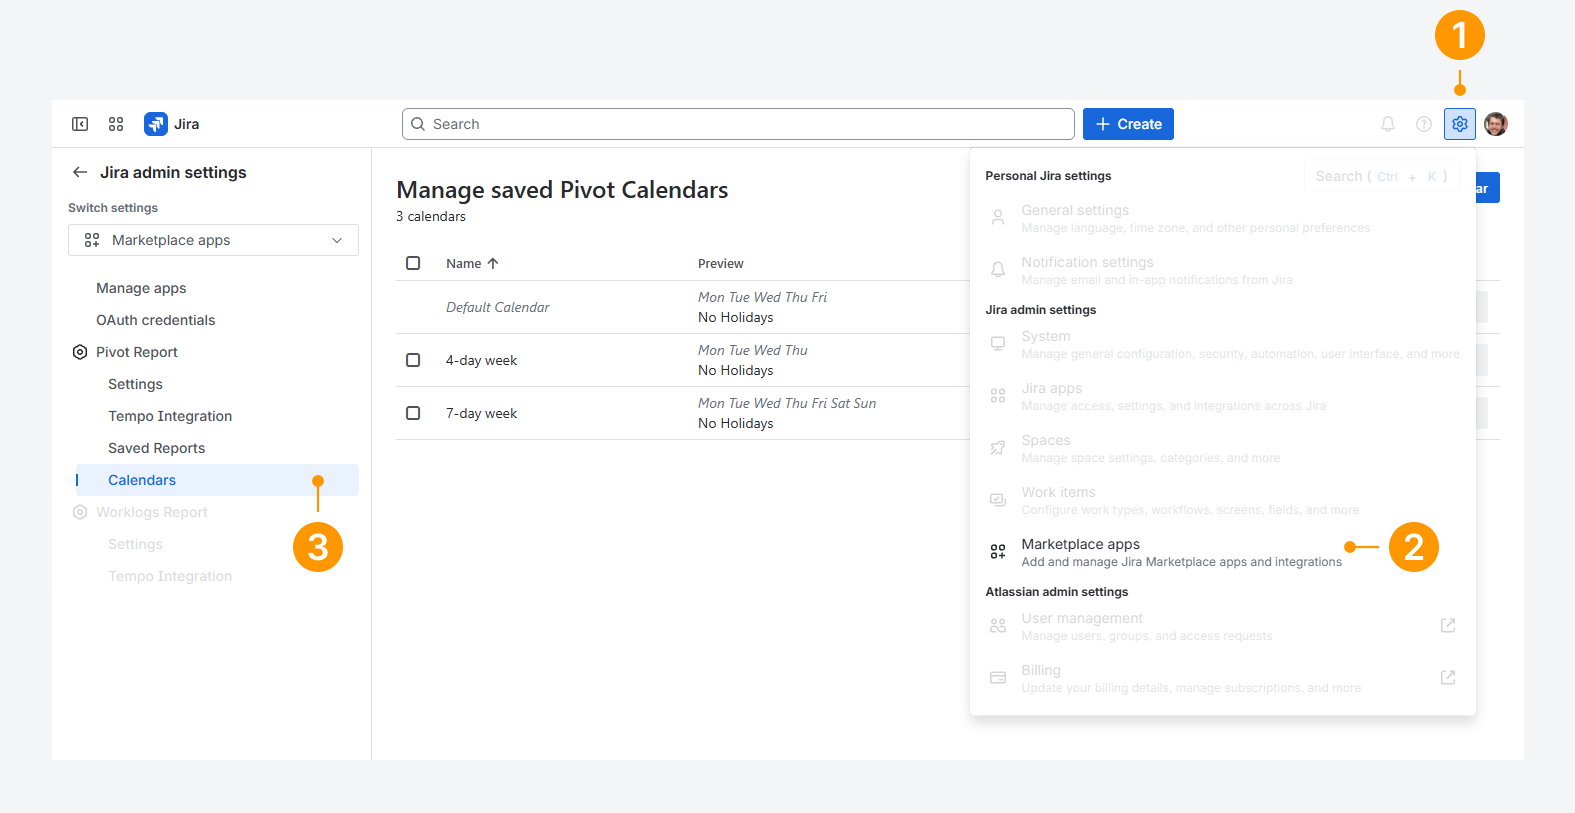Image resolution: width=1575 pixels, height=813 pixels.
Task: Click the Manage saved Pivot Calendars heading
Action: [562, 190]
